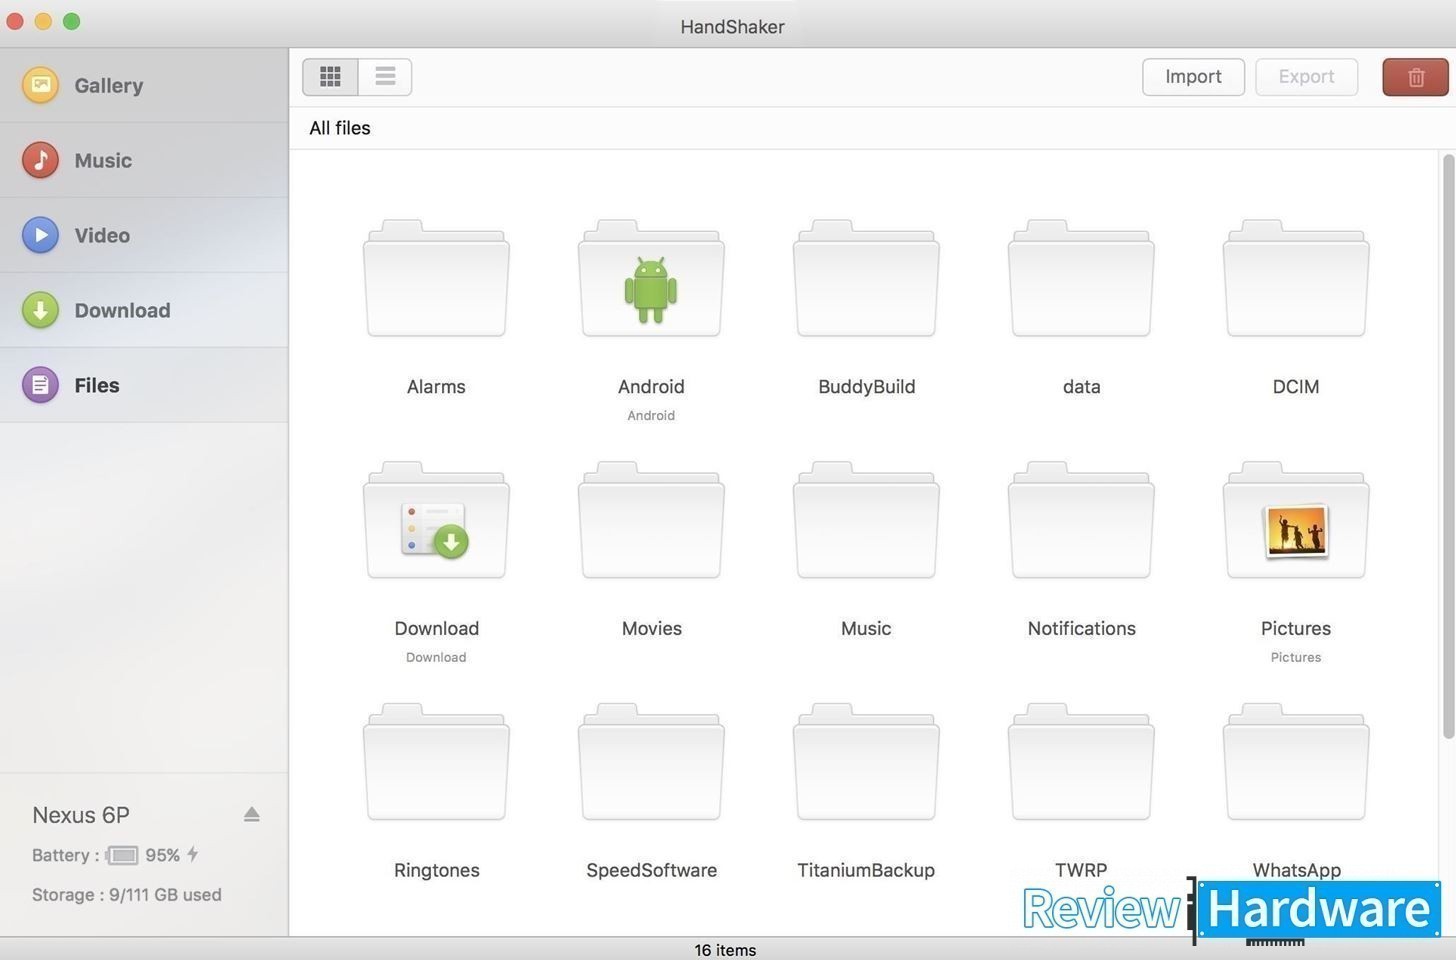Select the TWRP folder icon

[x=1081, y=762]
